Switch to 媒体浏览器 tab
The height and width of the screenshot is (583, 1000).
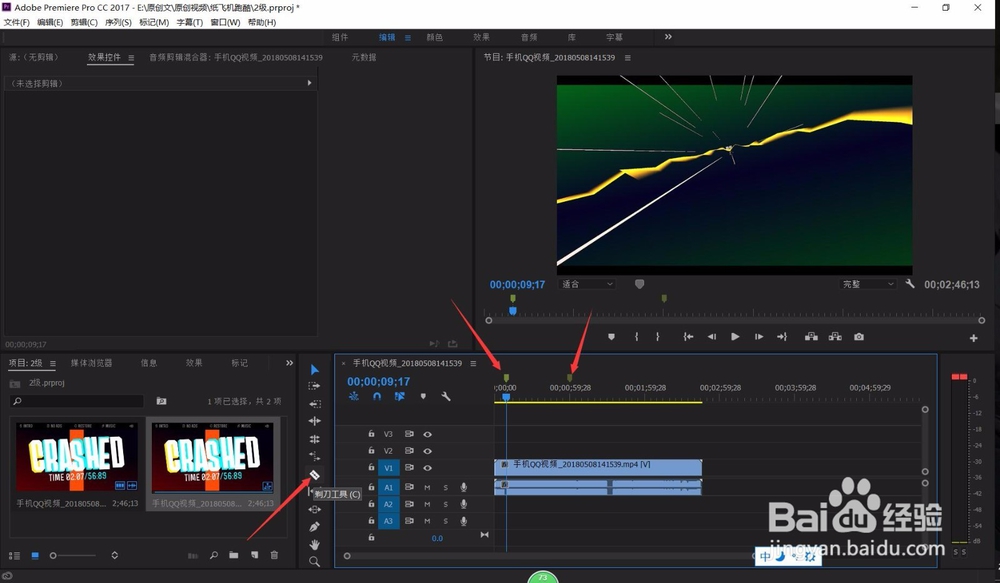tap(91, 363)
